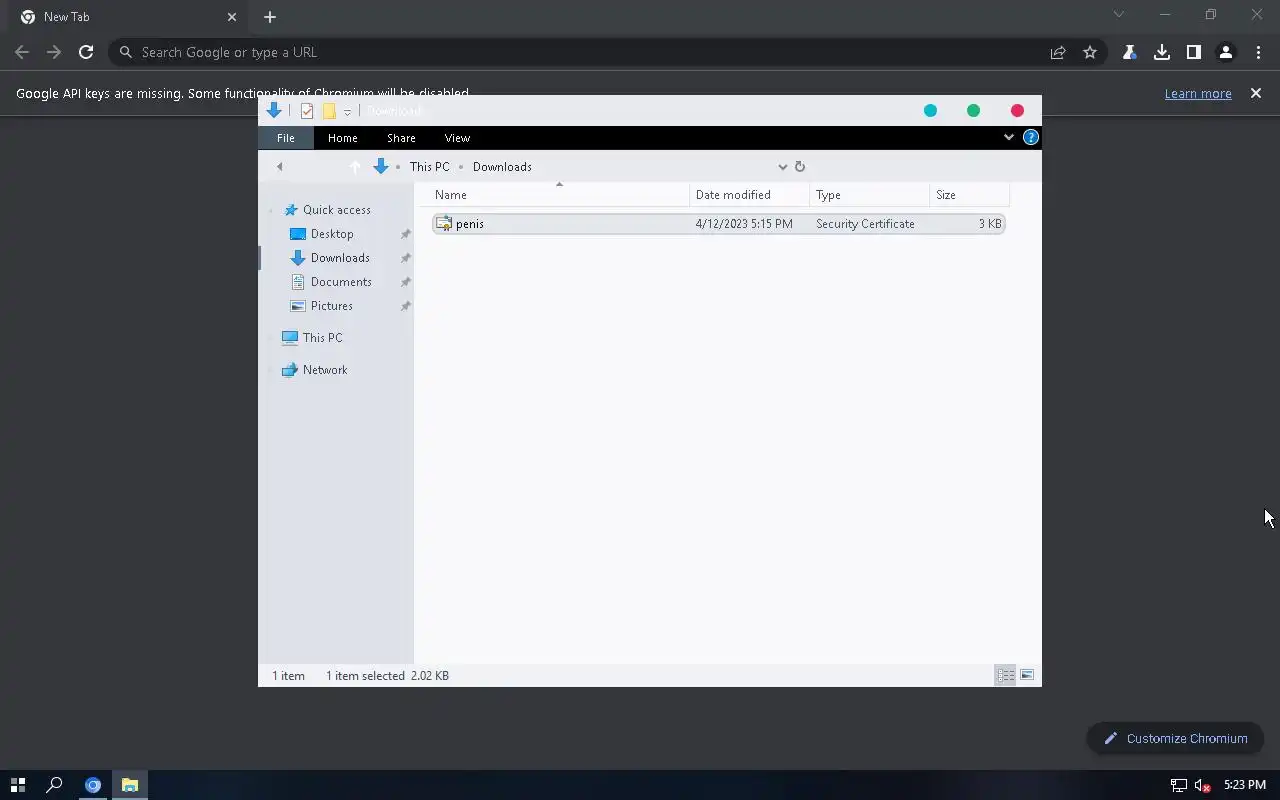Click the muted volume tray icon

1203,785
